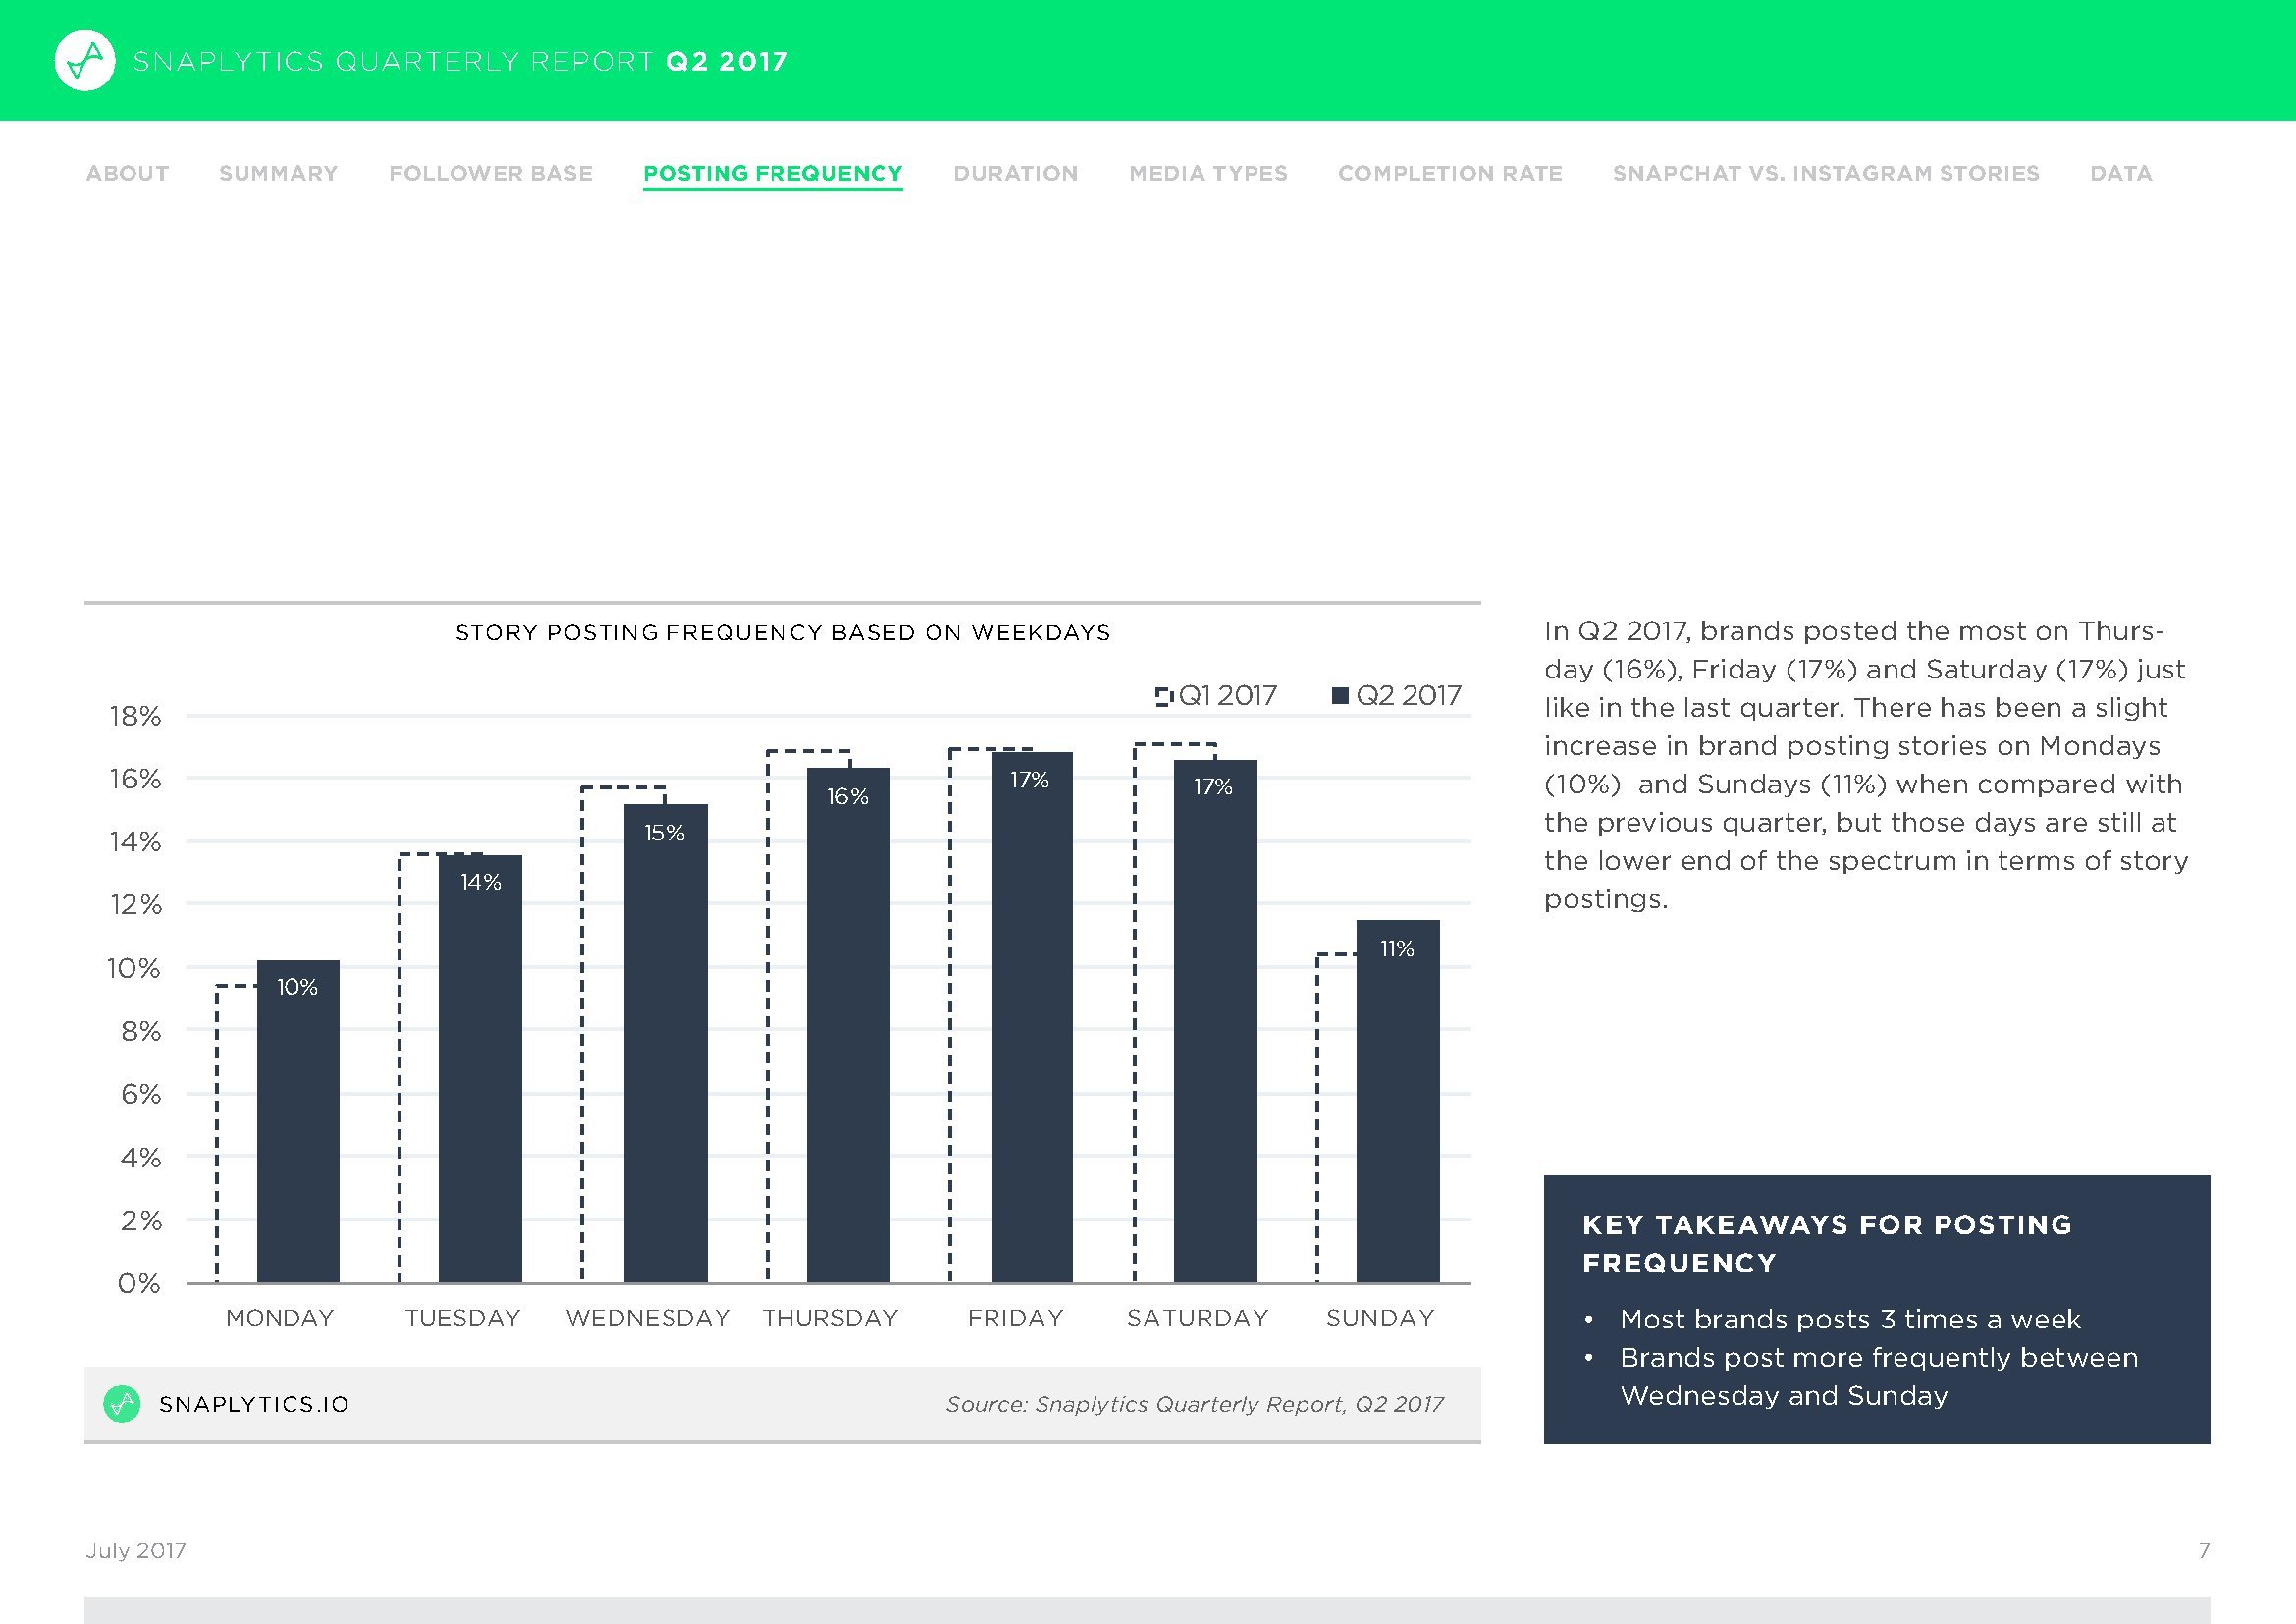Open Snapchat vs. Instagram Stories tab
2296x1624 pixels.
point(1825,173)
